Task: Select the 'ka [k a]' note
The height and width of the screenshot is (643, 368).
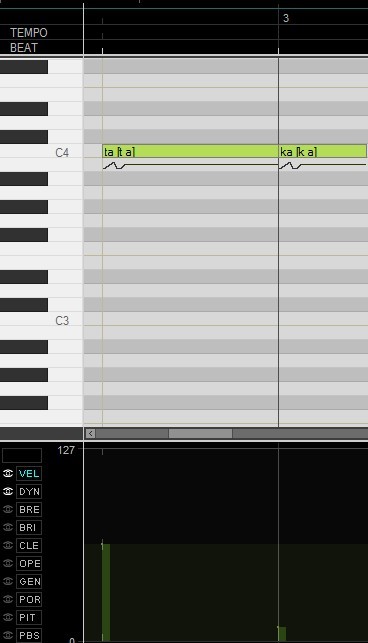Action: click(x=323, y=151)
